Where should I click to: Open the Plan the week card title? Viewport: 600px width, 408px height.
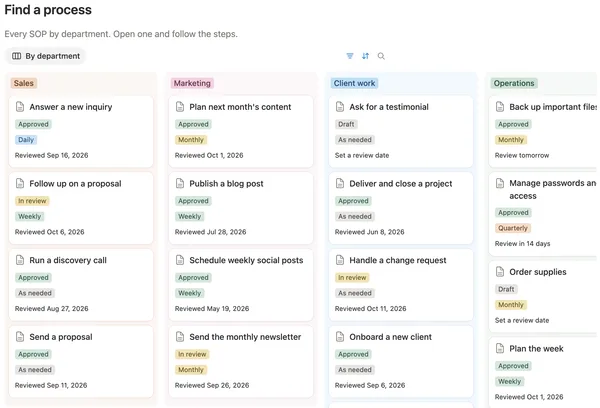(x=536, y=348)
